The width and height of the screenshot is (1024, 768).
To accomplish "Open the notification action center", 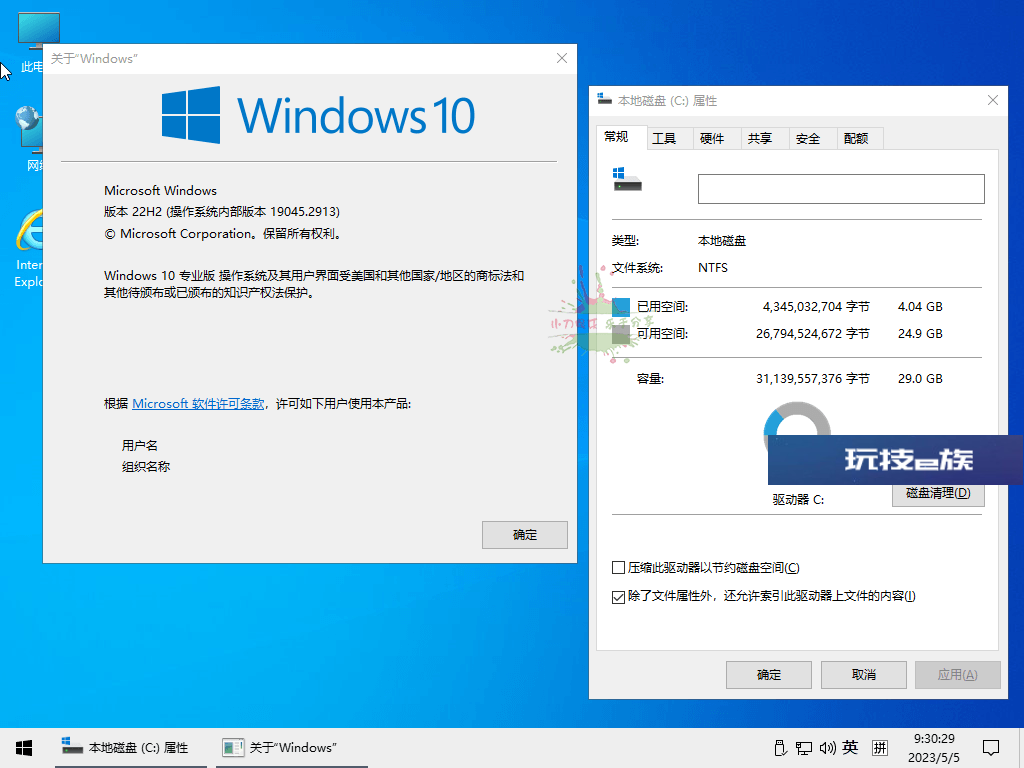I will click(991, 748).
